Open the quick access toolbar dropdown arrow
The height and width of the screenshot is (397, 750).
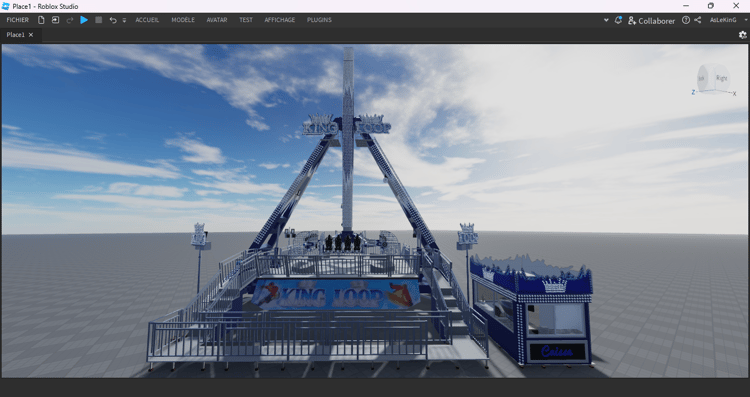tap(124, 21)
